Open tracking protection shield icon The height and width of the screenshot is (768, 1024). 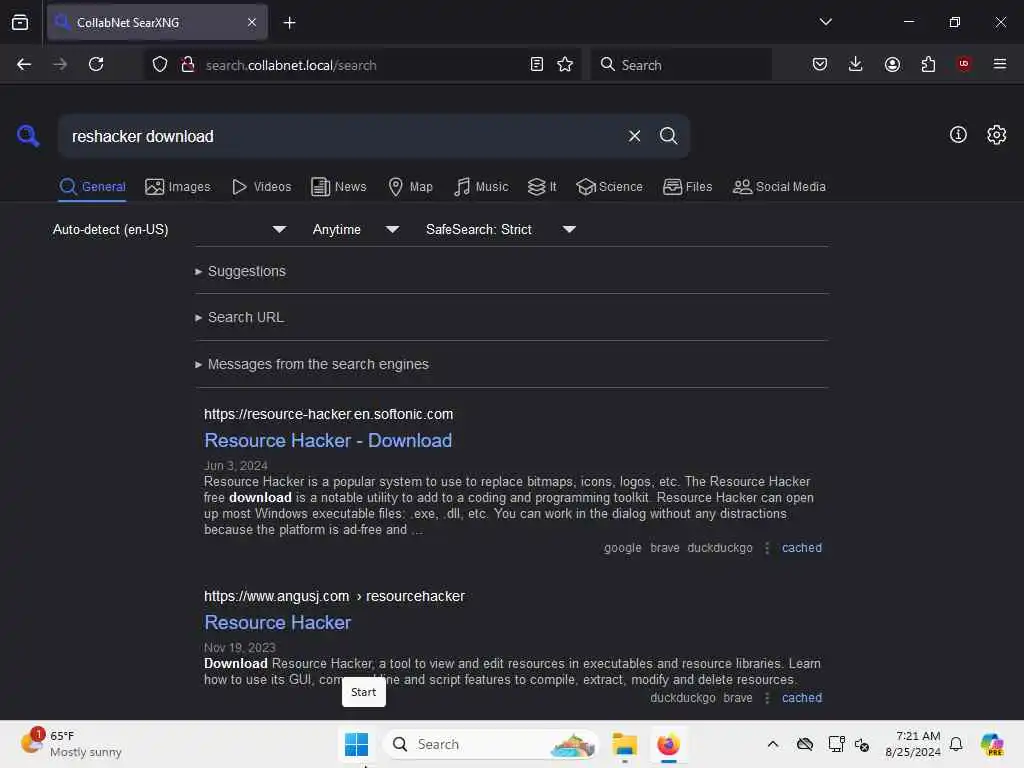coord(160,64)
